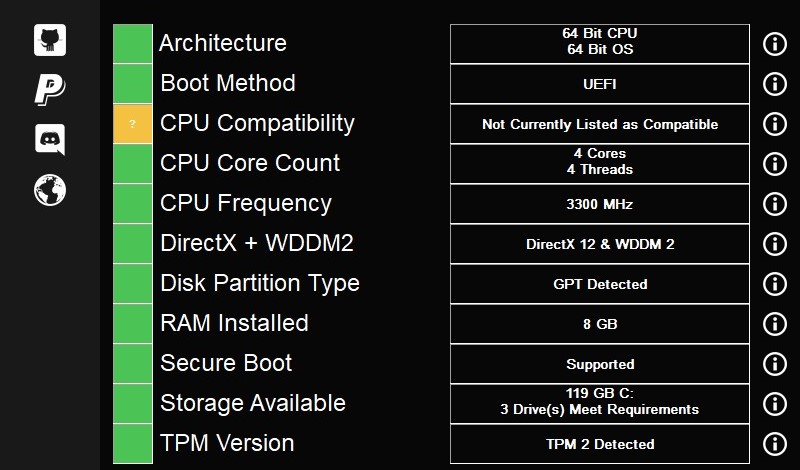Screen dimensions: 800x470
Task: Open Secure Boot info icon
Action: point(775,364)
